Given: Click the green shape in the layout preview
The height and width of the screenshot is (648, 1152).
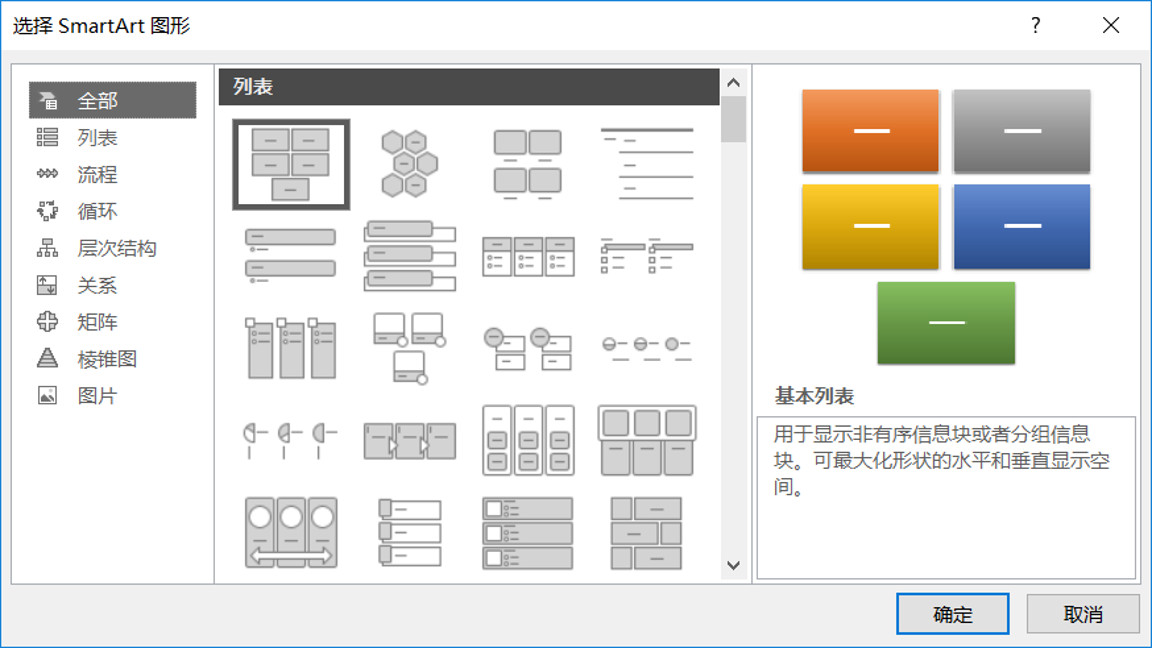Looking at the screenshot, I should point(946,322).
